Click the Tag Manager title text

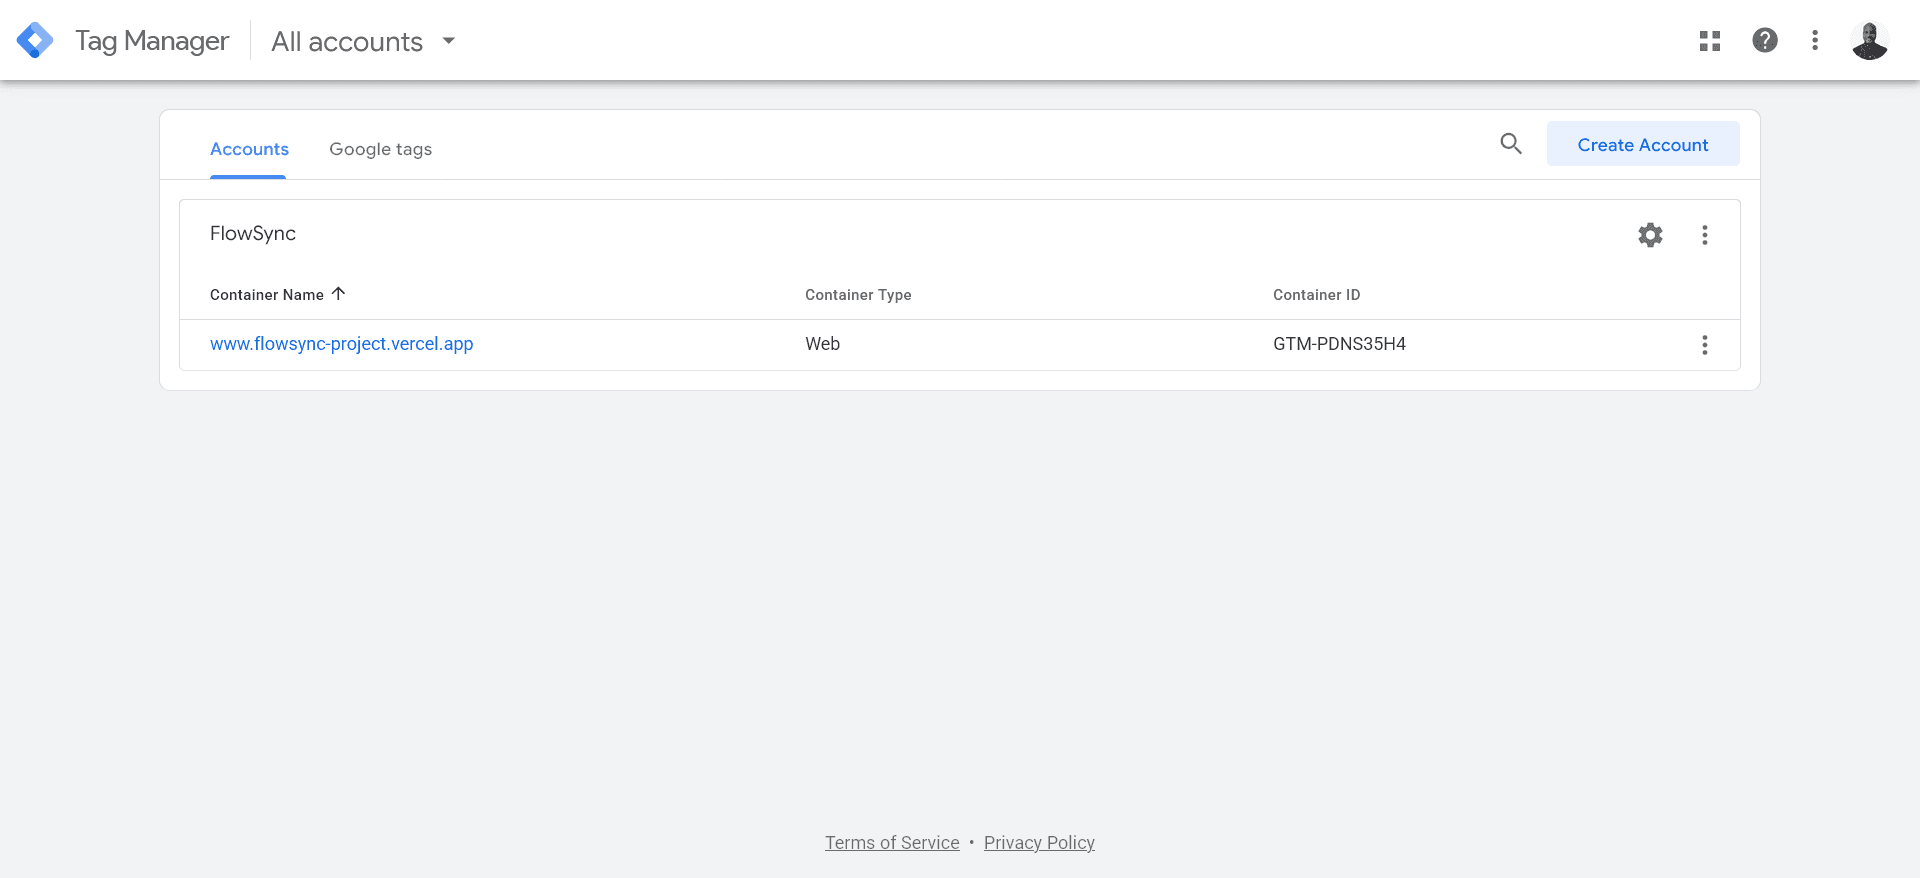(152, 41)
